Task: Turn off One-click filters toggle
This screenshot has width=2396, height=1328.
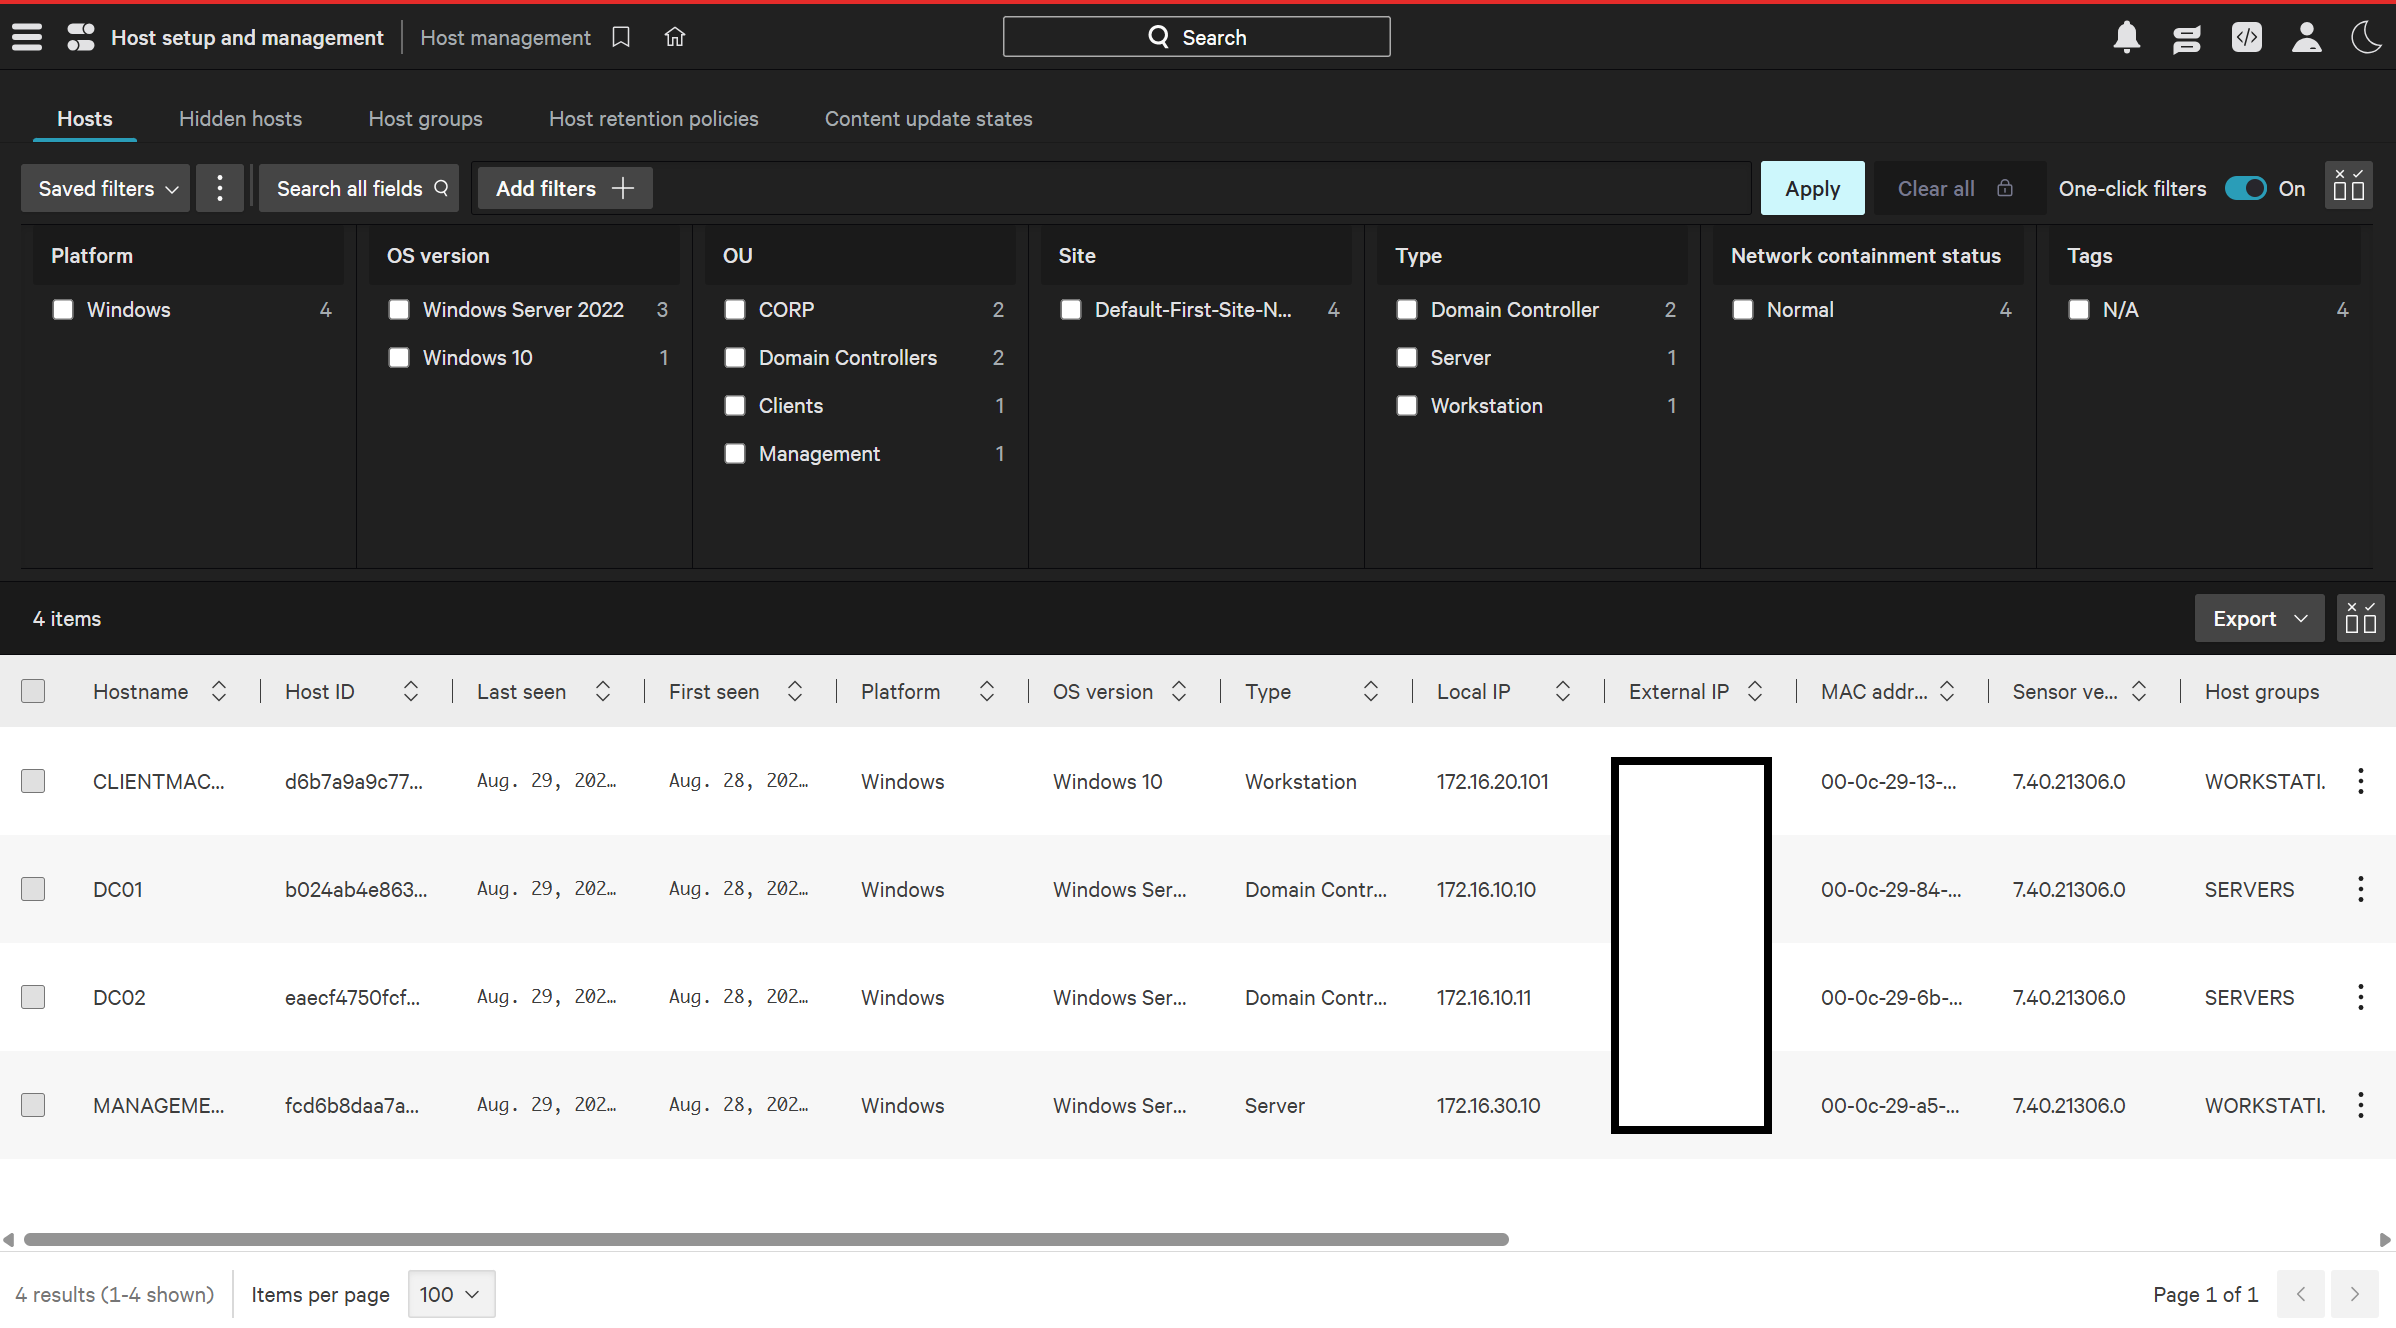Action: coord(2245,188)
